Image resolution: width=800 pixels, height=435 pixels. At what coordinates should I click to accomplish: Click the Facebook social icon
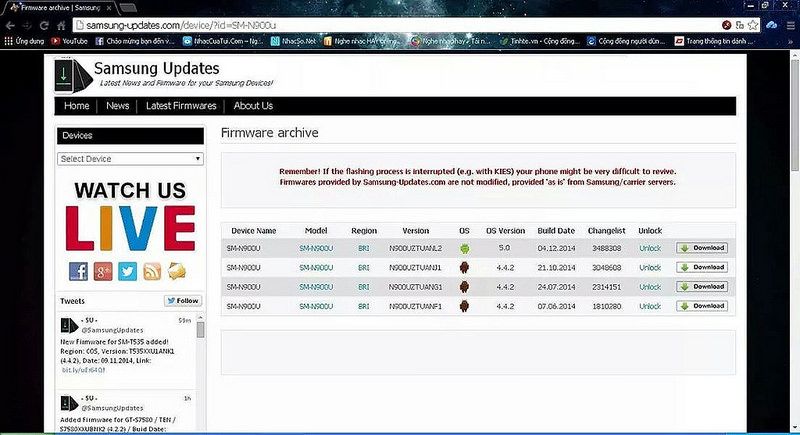pyautogui.click(x=78, y=271)
